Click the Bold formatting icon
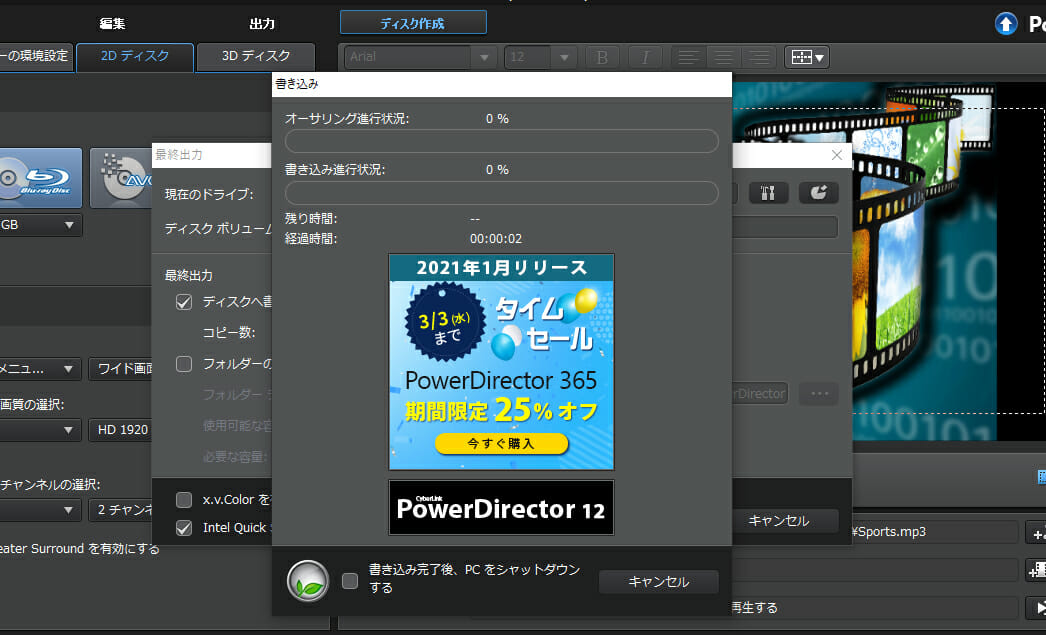Viewport: 1046px width, 635px height. [602, 57]
